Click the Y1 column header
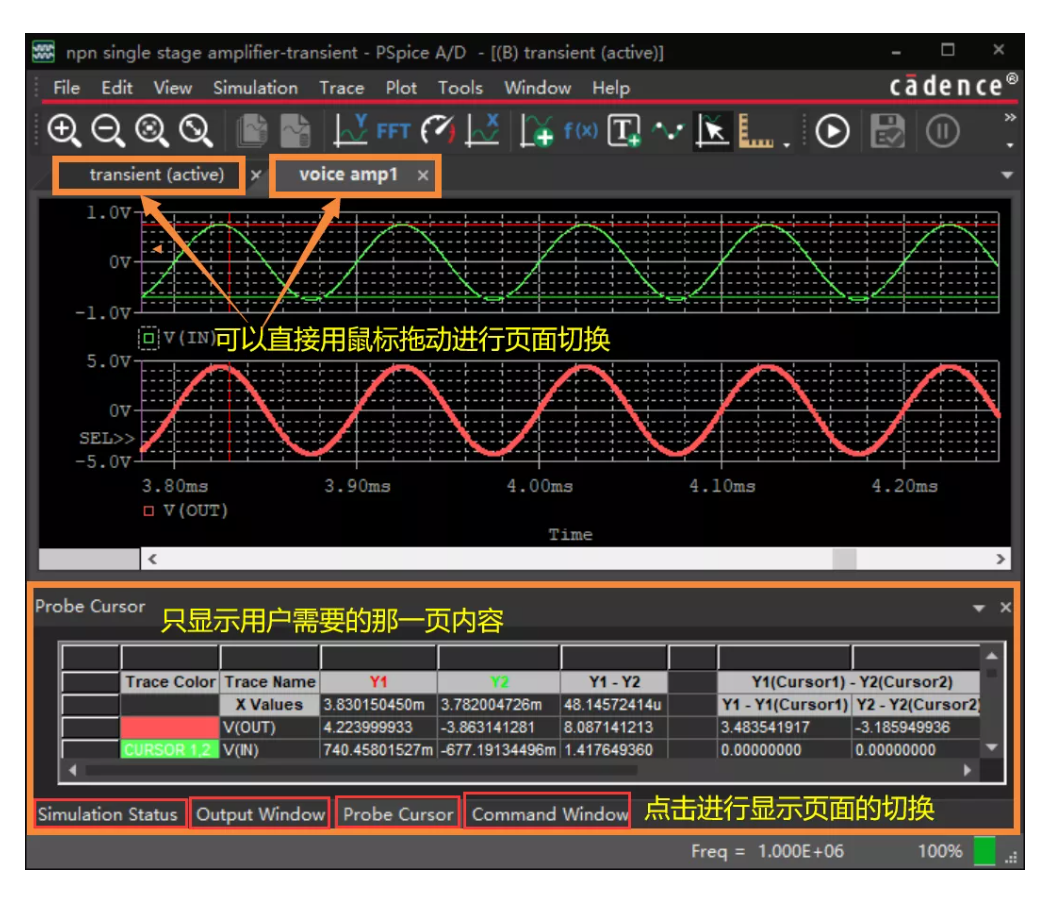Viewport: 1045px width, 900px height. pos(379,682)
